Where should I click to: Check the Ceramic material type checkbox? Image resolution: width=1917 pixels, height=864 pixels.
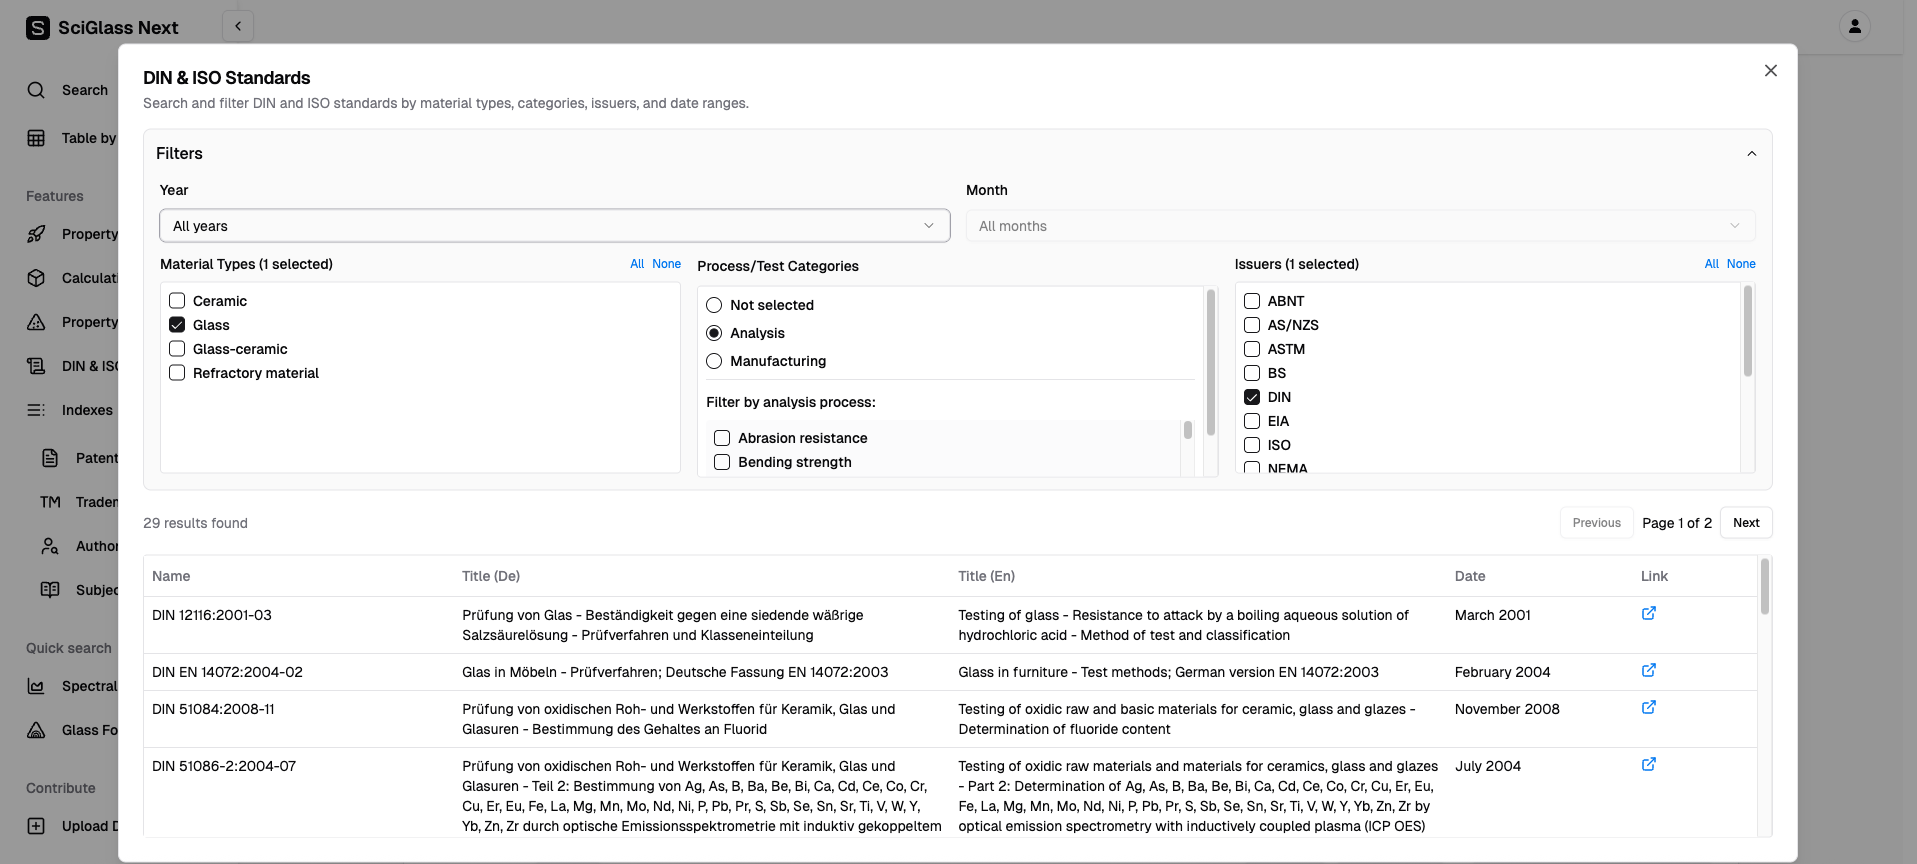pyautogui.click(x=177, y=301)
